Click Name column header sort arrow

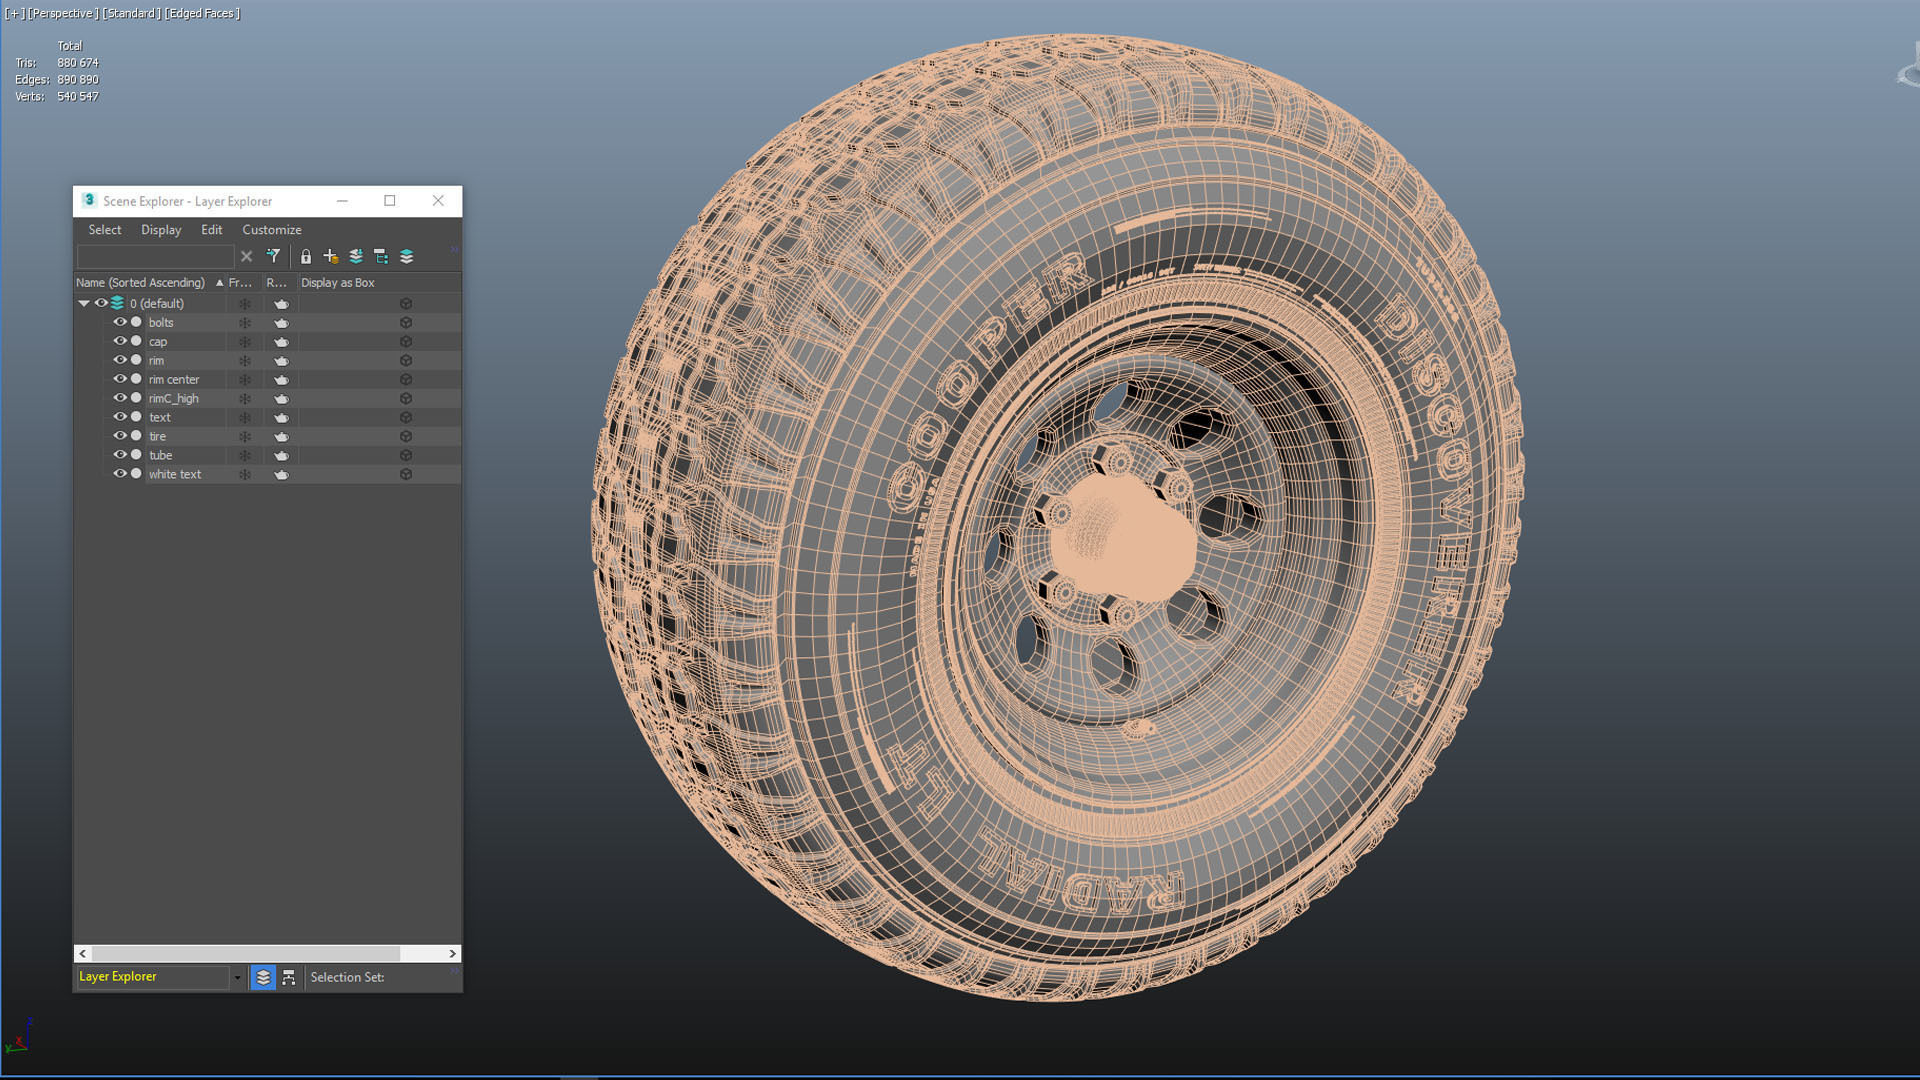(219, 283)
